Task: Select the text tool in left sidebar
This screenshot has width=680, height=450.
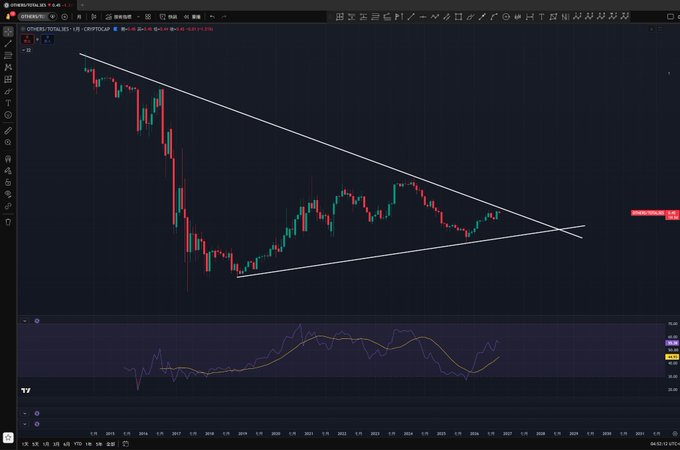Action: click(8, 103)
